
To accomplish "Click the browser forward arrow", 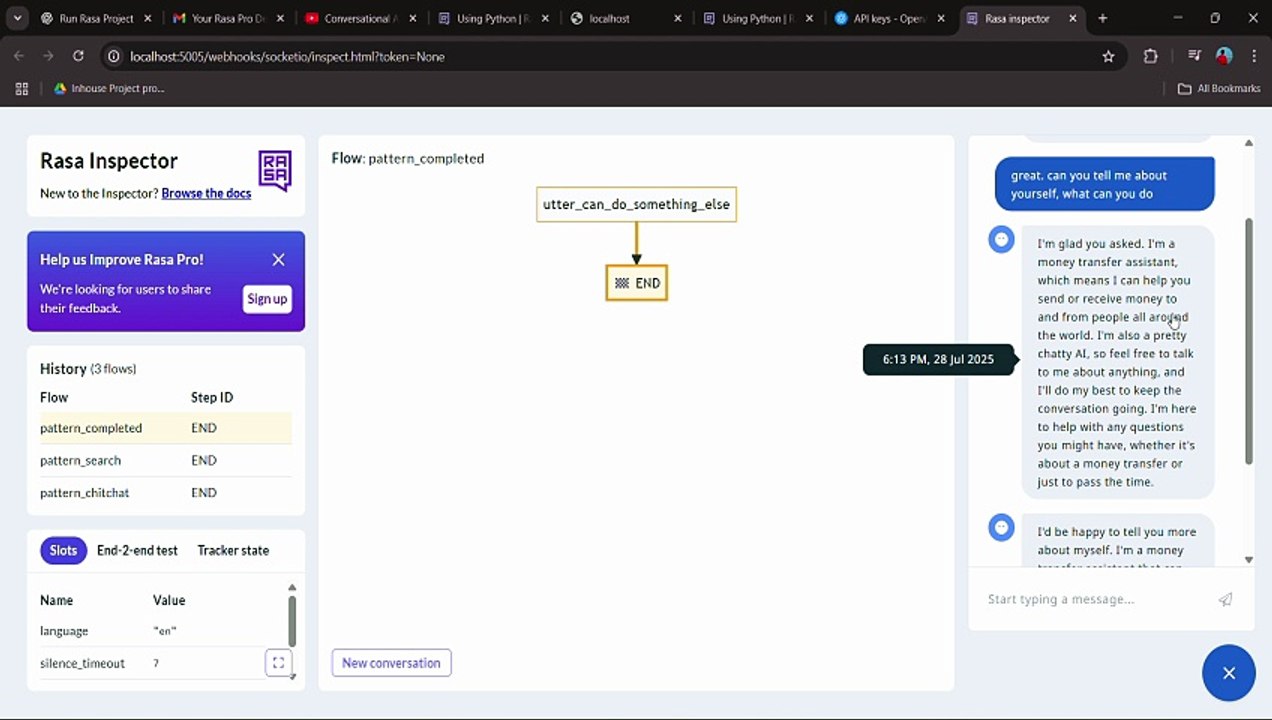I will 48,56.
